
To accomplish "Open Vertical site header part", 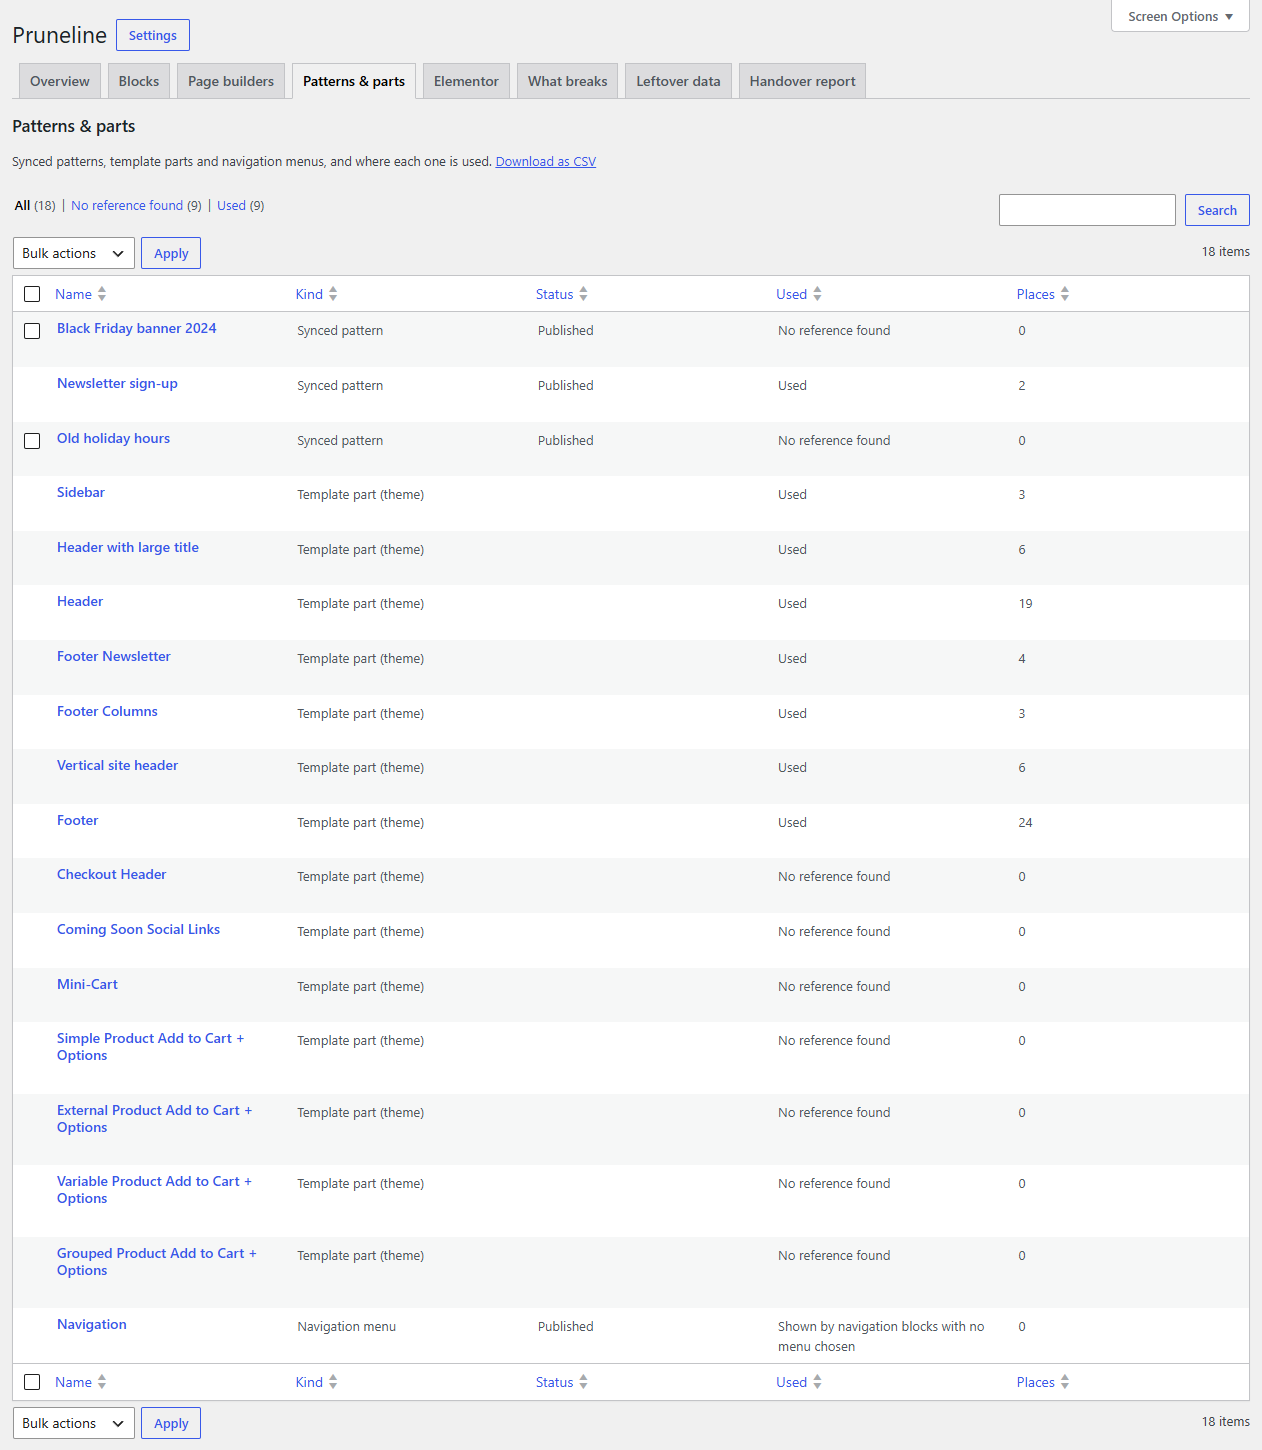I will tap(117, 765).
